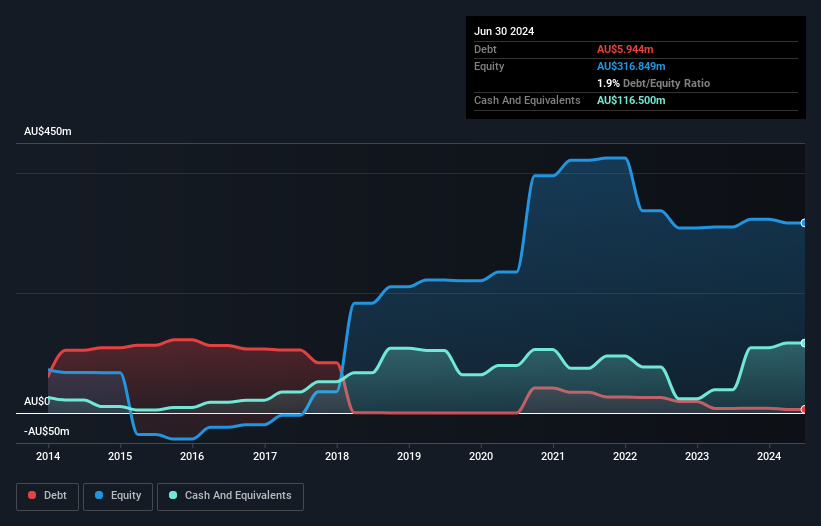Screen dimensions: 821x526
Task: Click the 2018 x-axis label
Action: tap(337, 456)
